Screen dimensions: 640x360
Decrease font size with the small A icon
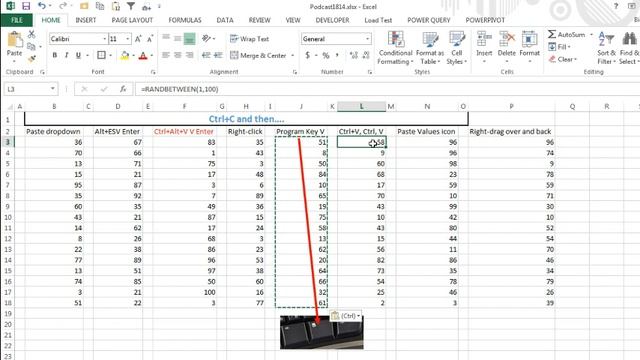point(150,39)
